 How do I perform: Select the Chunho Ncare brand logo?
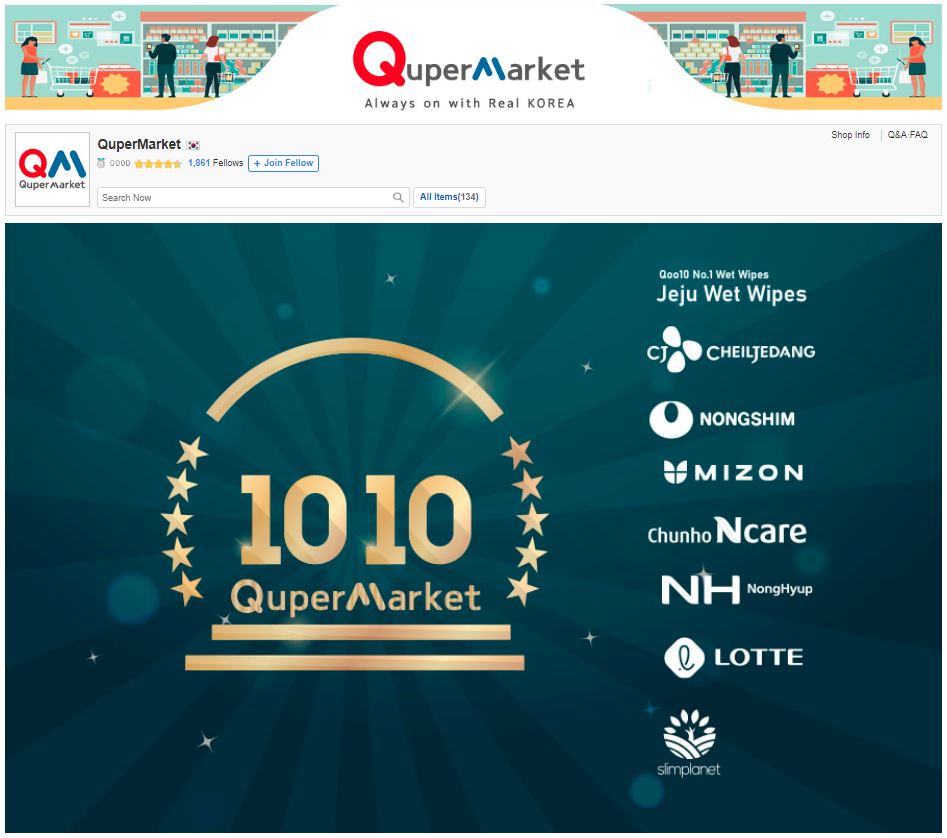pyautogui.click(x=726, y=532)
